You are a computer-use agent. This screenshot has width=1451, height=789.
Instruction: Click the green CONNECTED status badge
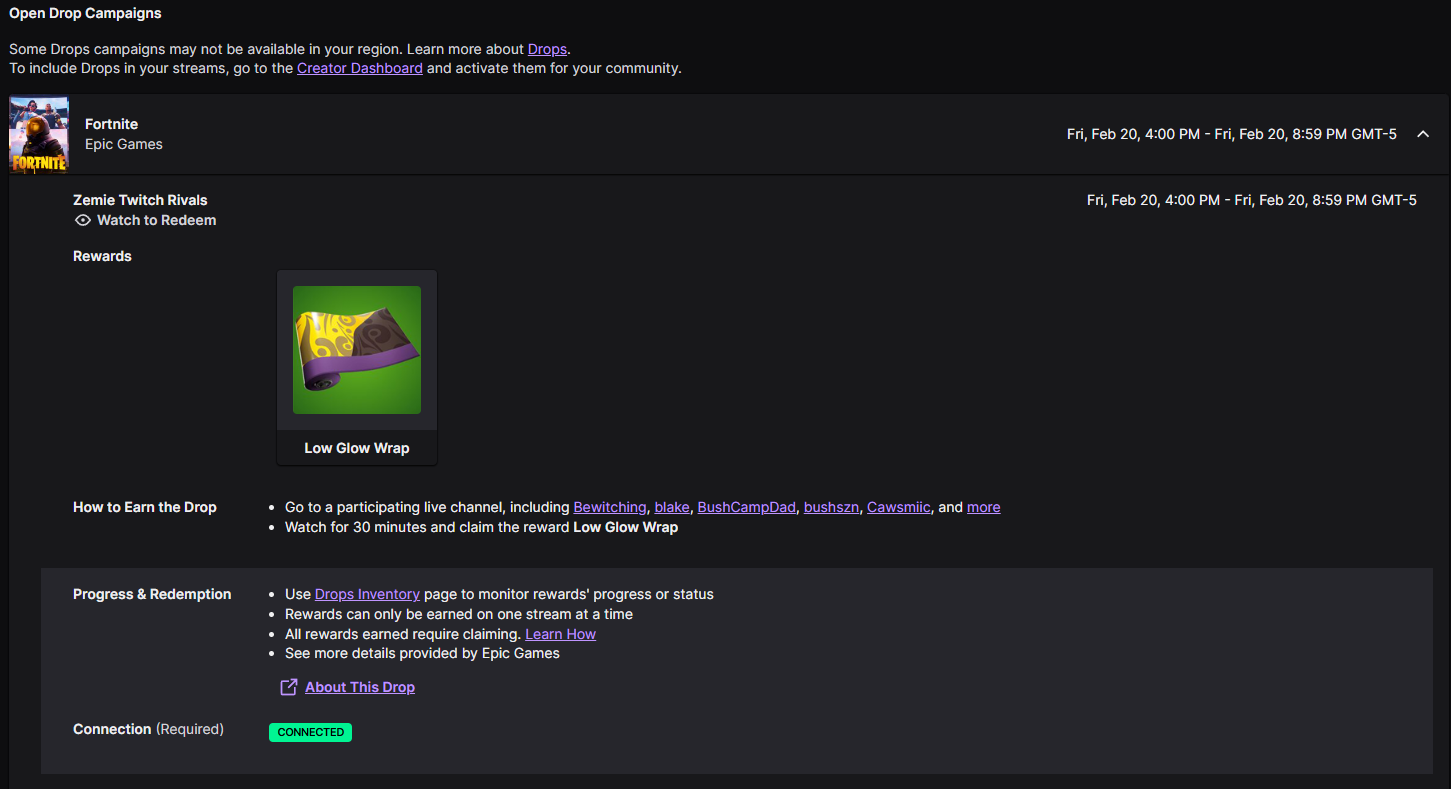(x=310, y=732)
